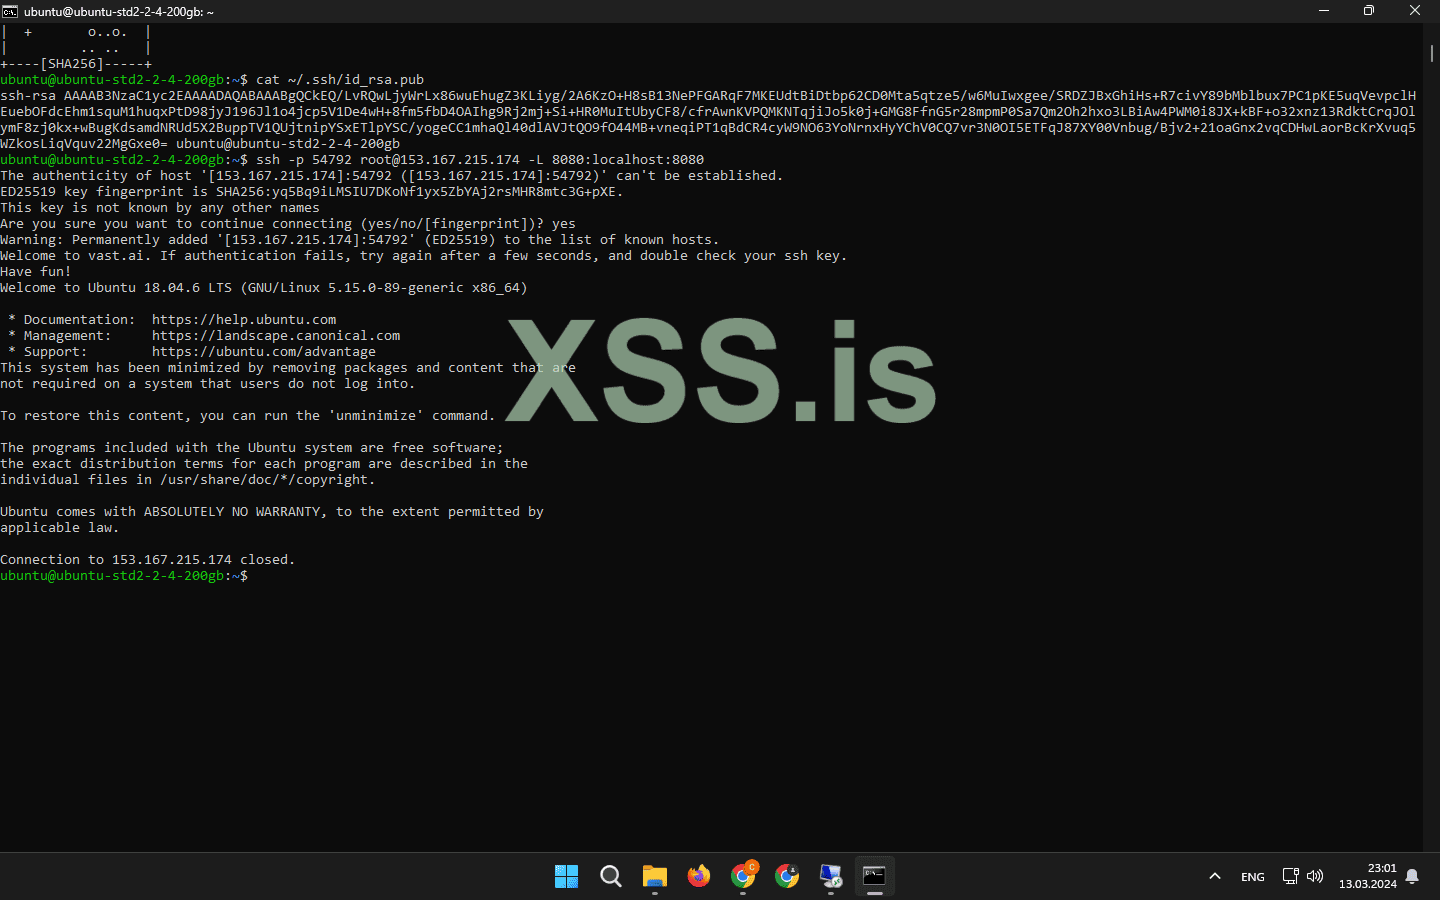Click the 'Welcome to vast.ai' line
The image size is (1440, 900).
pyautogui.click(x=424, y=256)
